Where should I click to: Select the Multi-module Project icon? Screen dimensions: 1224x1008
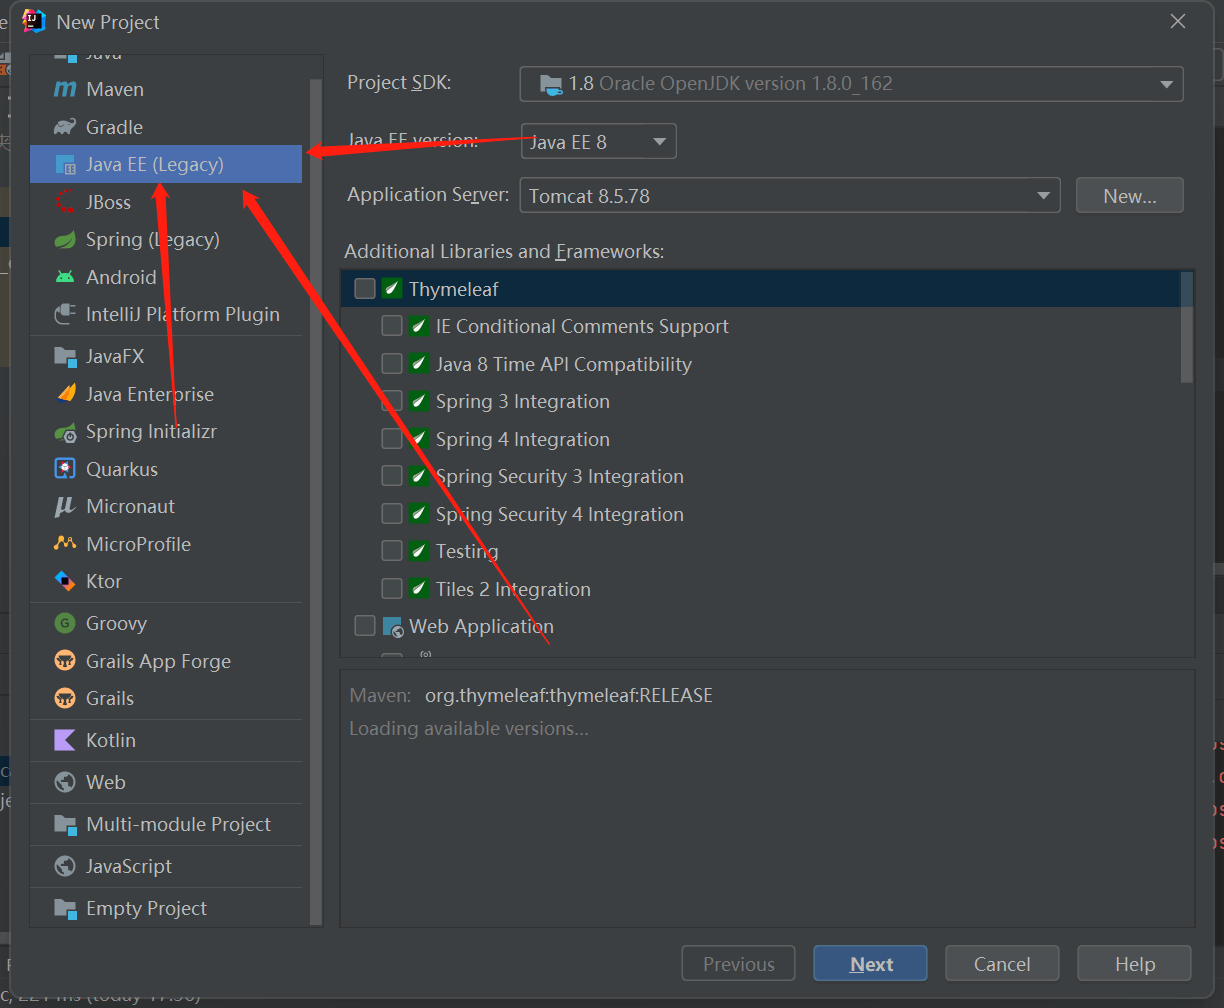[x=65, y=825]
